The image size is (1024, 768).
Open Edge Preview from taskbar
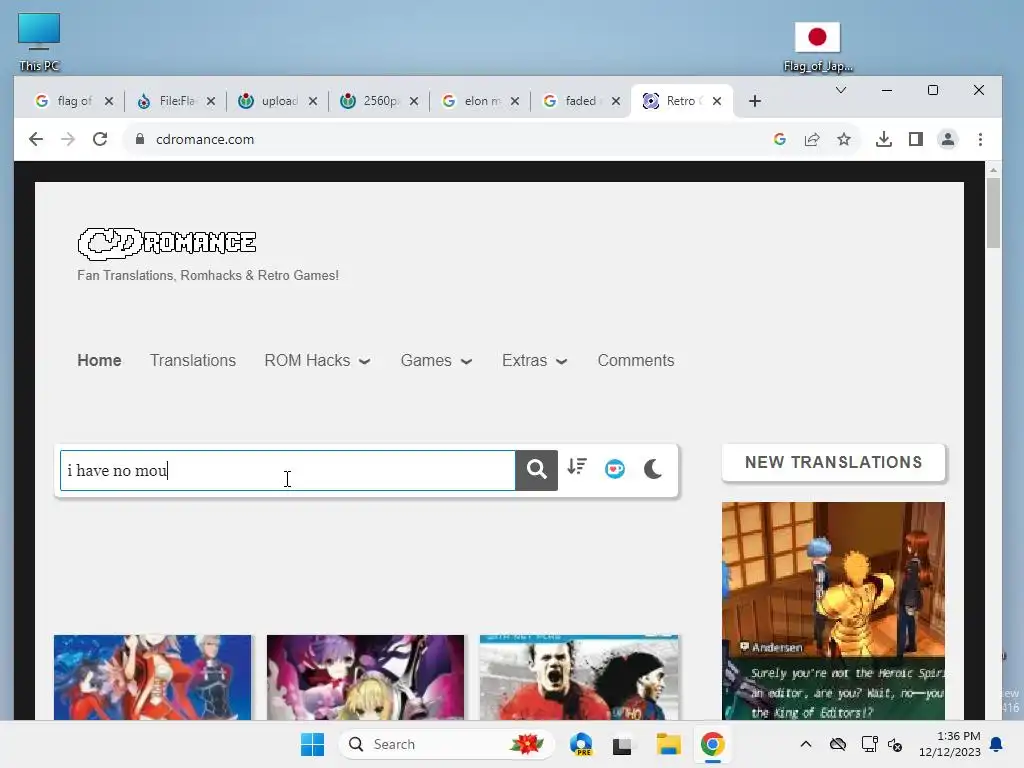(x=581, y=744)
